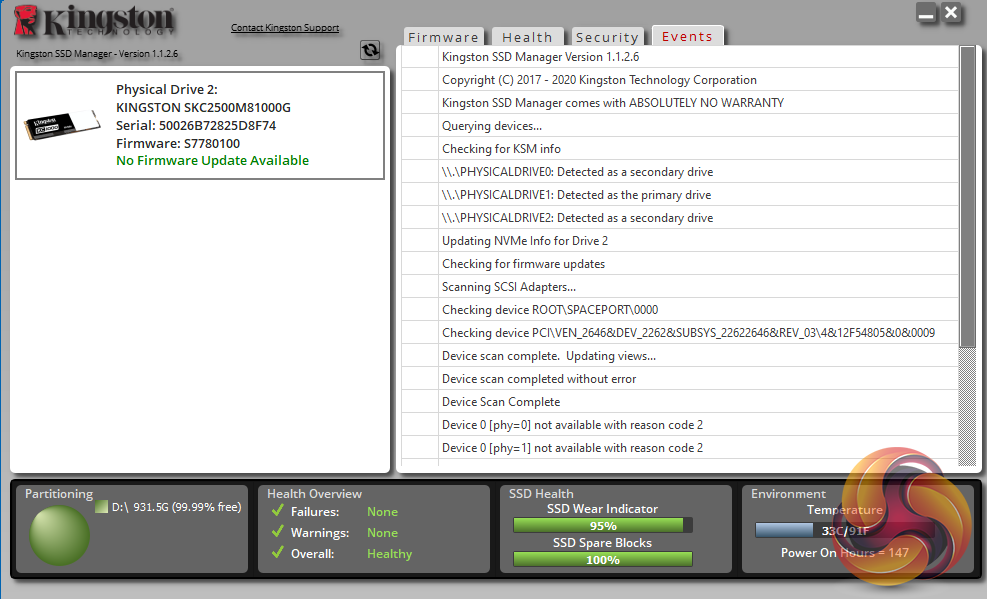987x599 pixels.
Task: Switch to the Health tab
Action: click(x=527, y=37)
